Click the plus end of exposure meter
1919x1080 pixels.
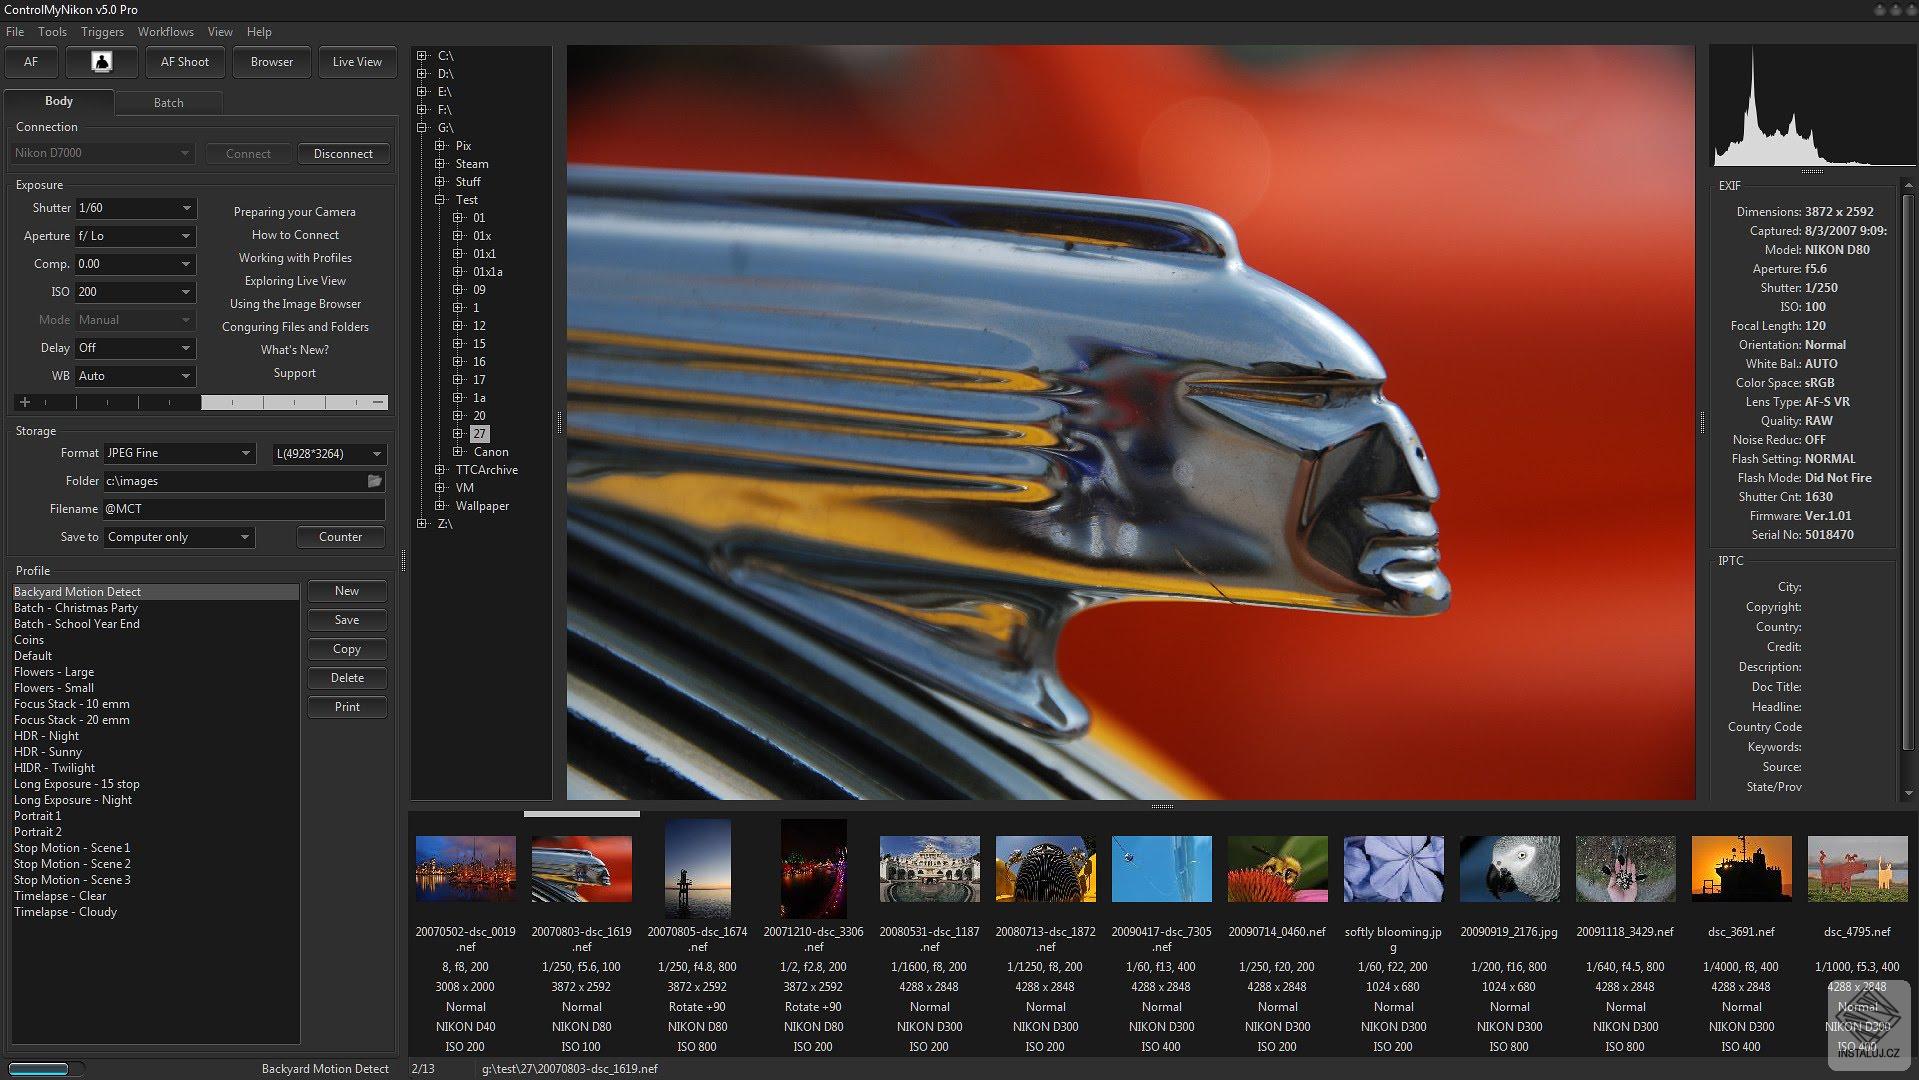(25, 402)
